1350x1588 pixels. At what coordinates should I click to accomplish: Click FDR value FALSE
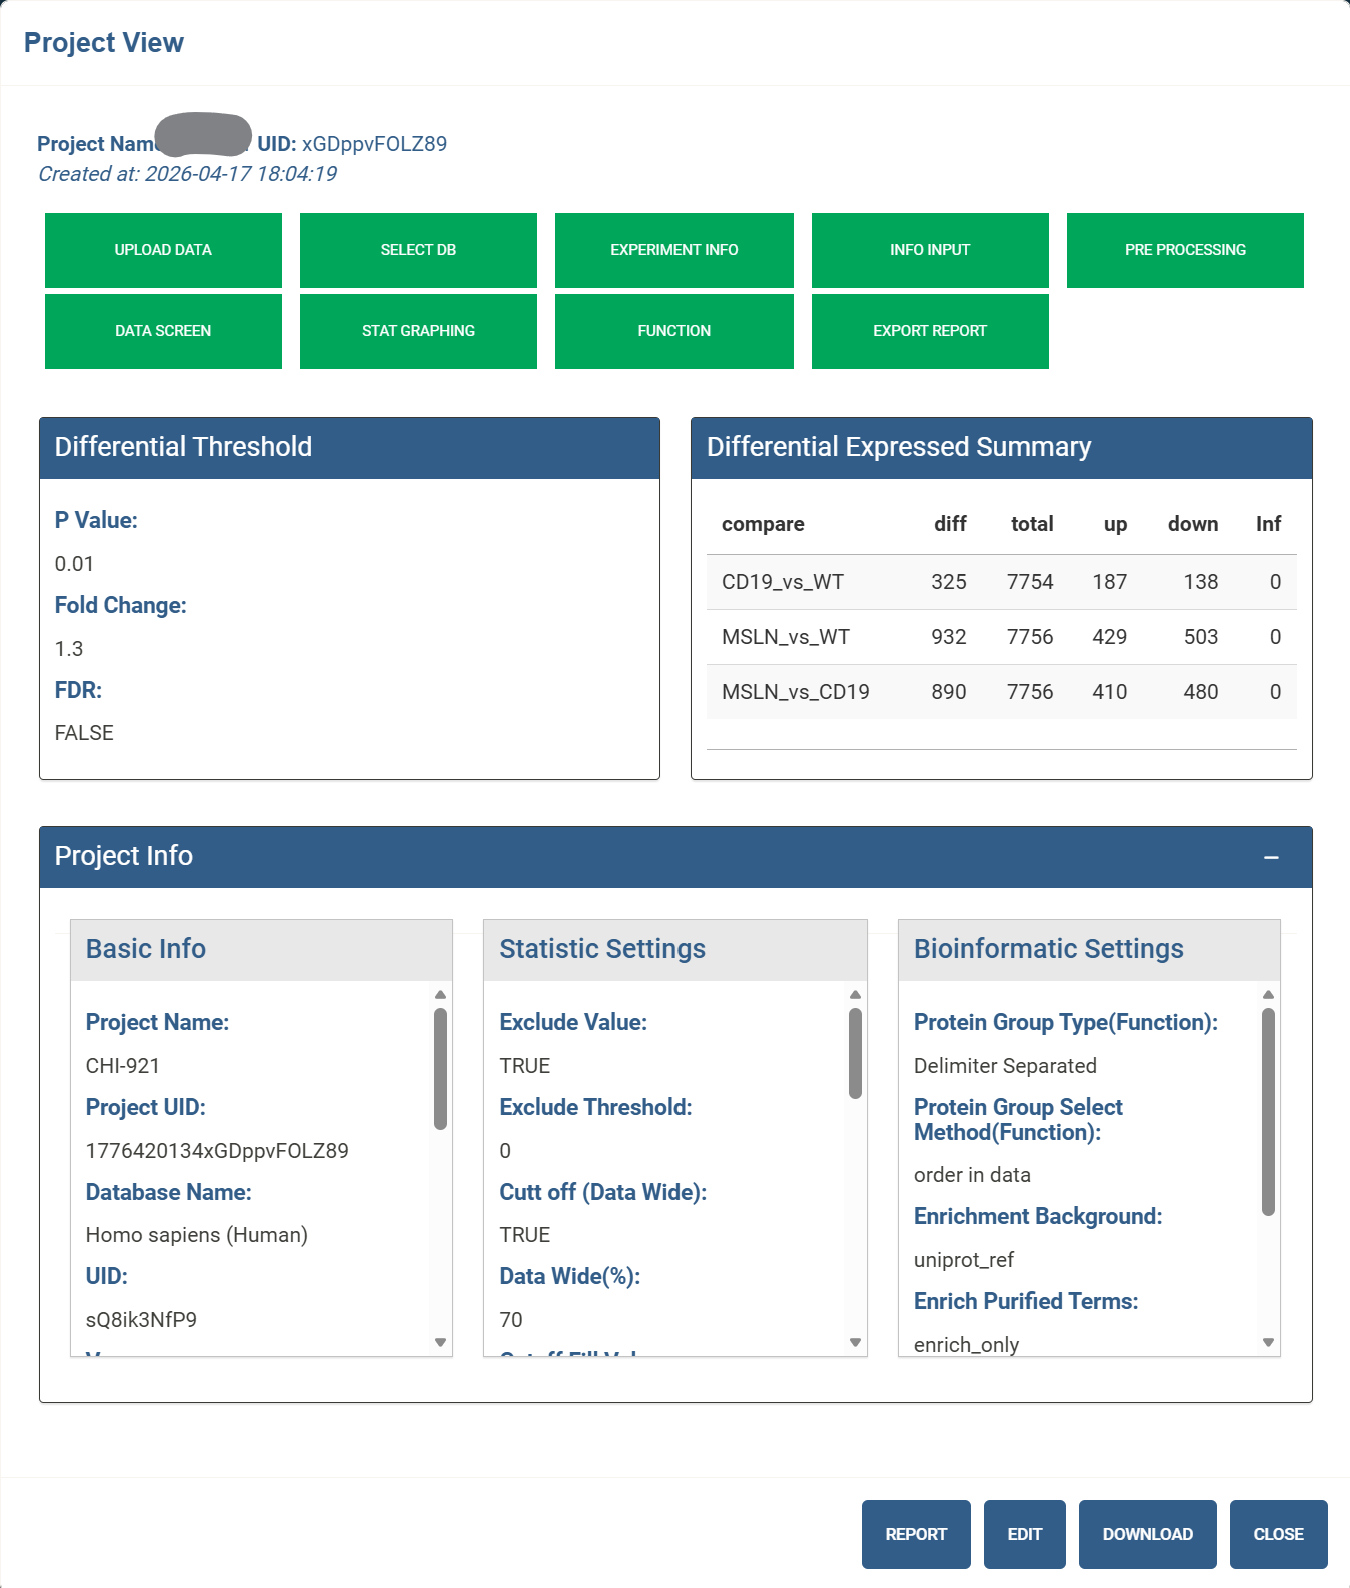click(x=84, y=733)
